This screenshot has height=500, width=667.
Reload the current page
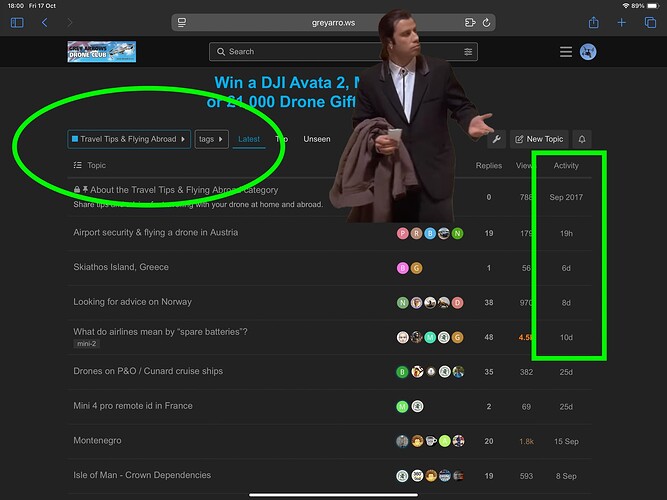[486, 23]
